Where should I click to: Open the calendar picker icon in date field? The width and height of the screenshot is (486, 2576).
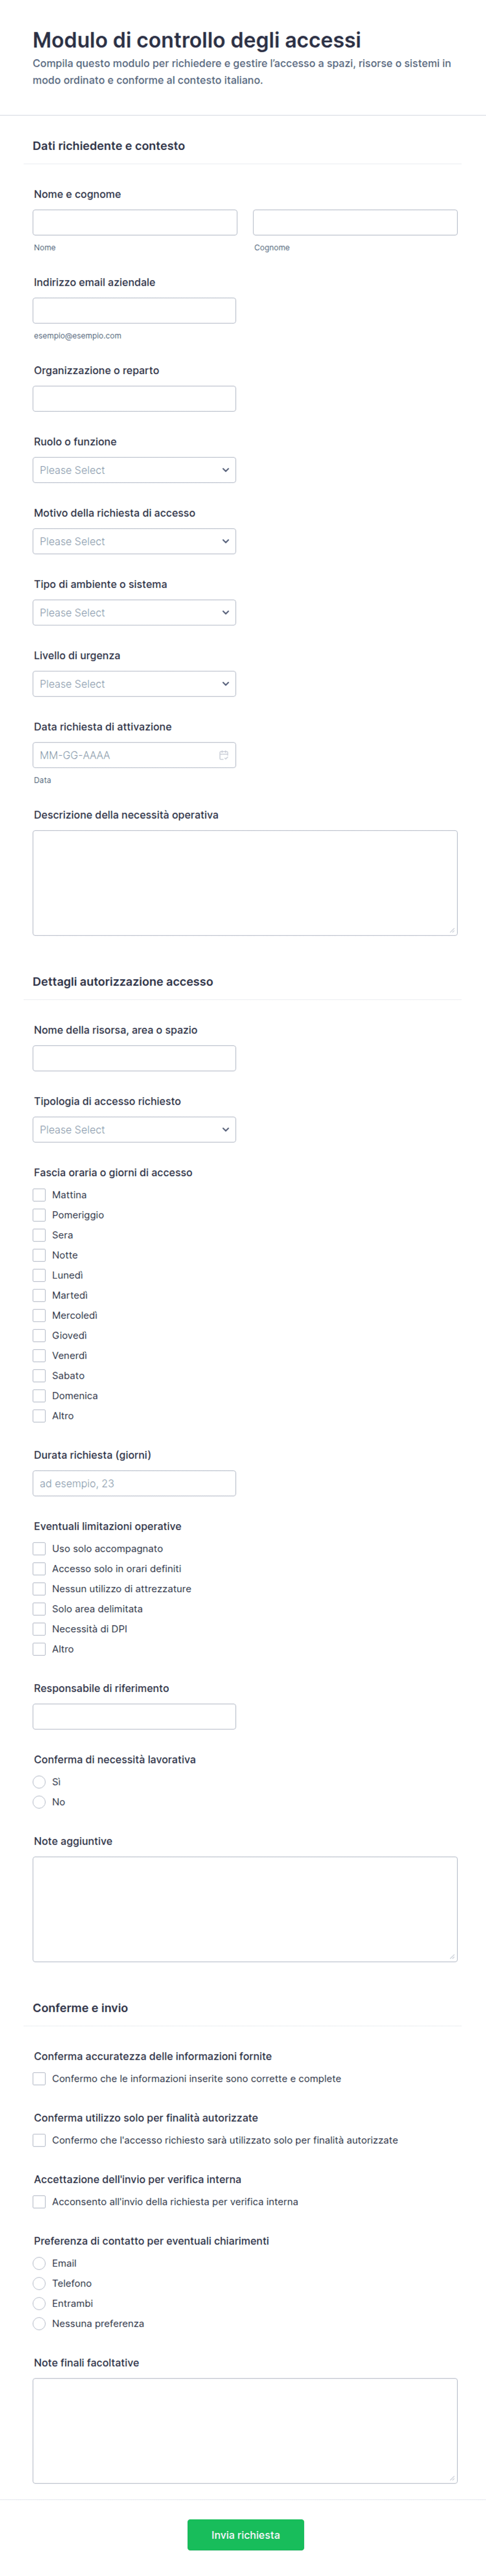[x=223, y=755]
